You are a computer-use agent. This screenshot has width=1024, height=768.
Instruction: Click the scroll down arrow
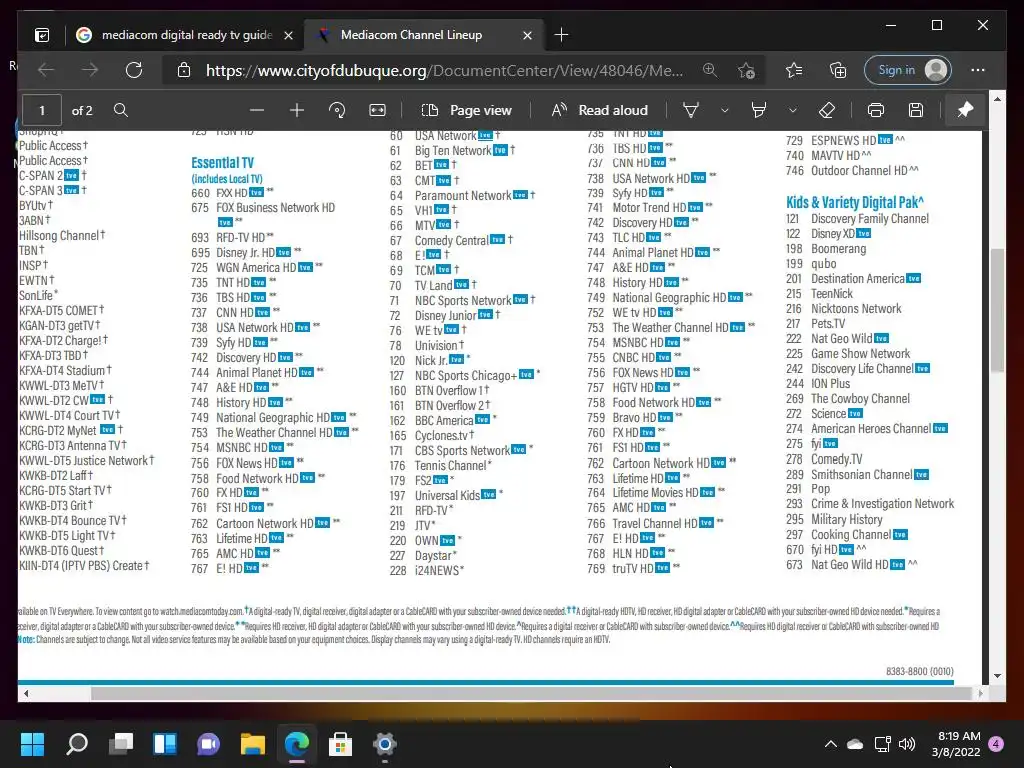pos(997,676)
